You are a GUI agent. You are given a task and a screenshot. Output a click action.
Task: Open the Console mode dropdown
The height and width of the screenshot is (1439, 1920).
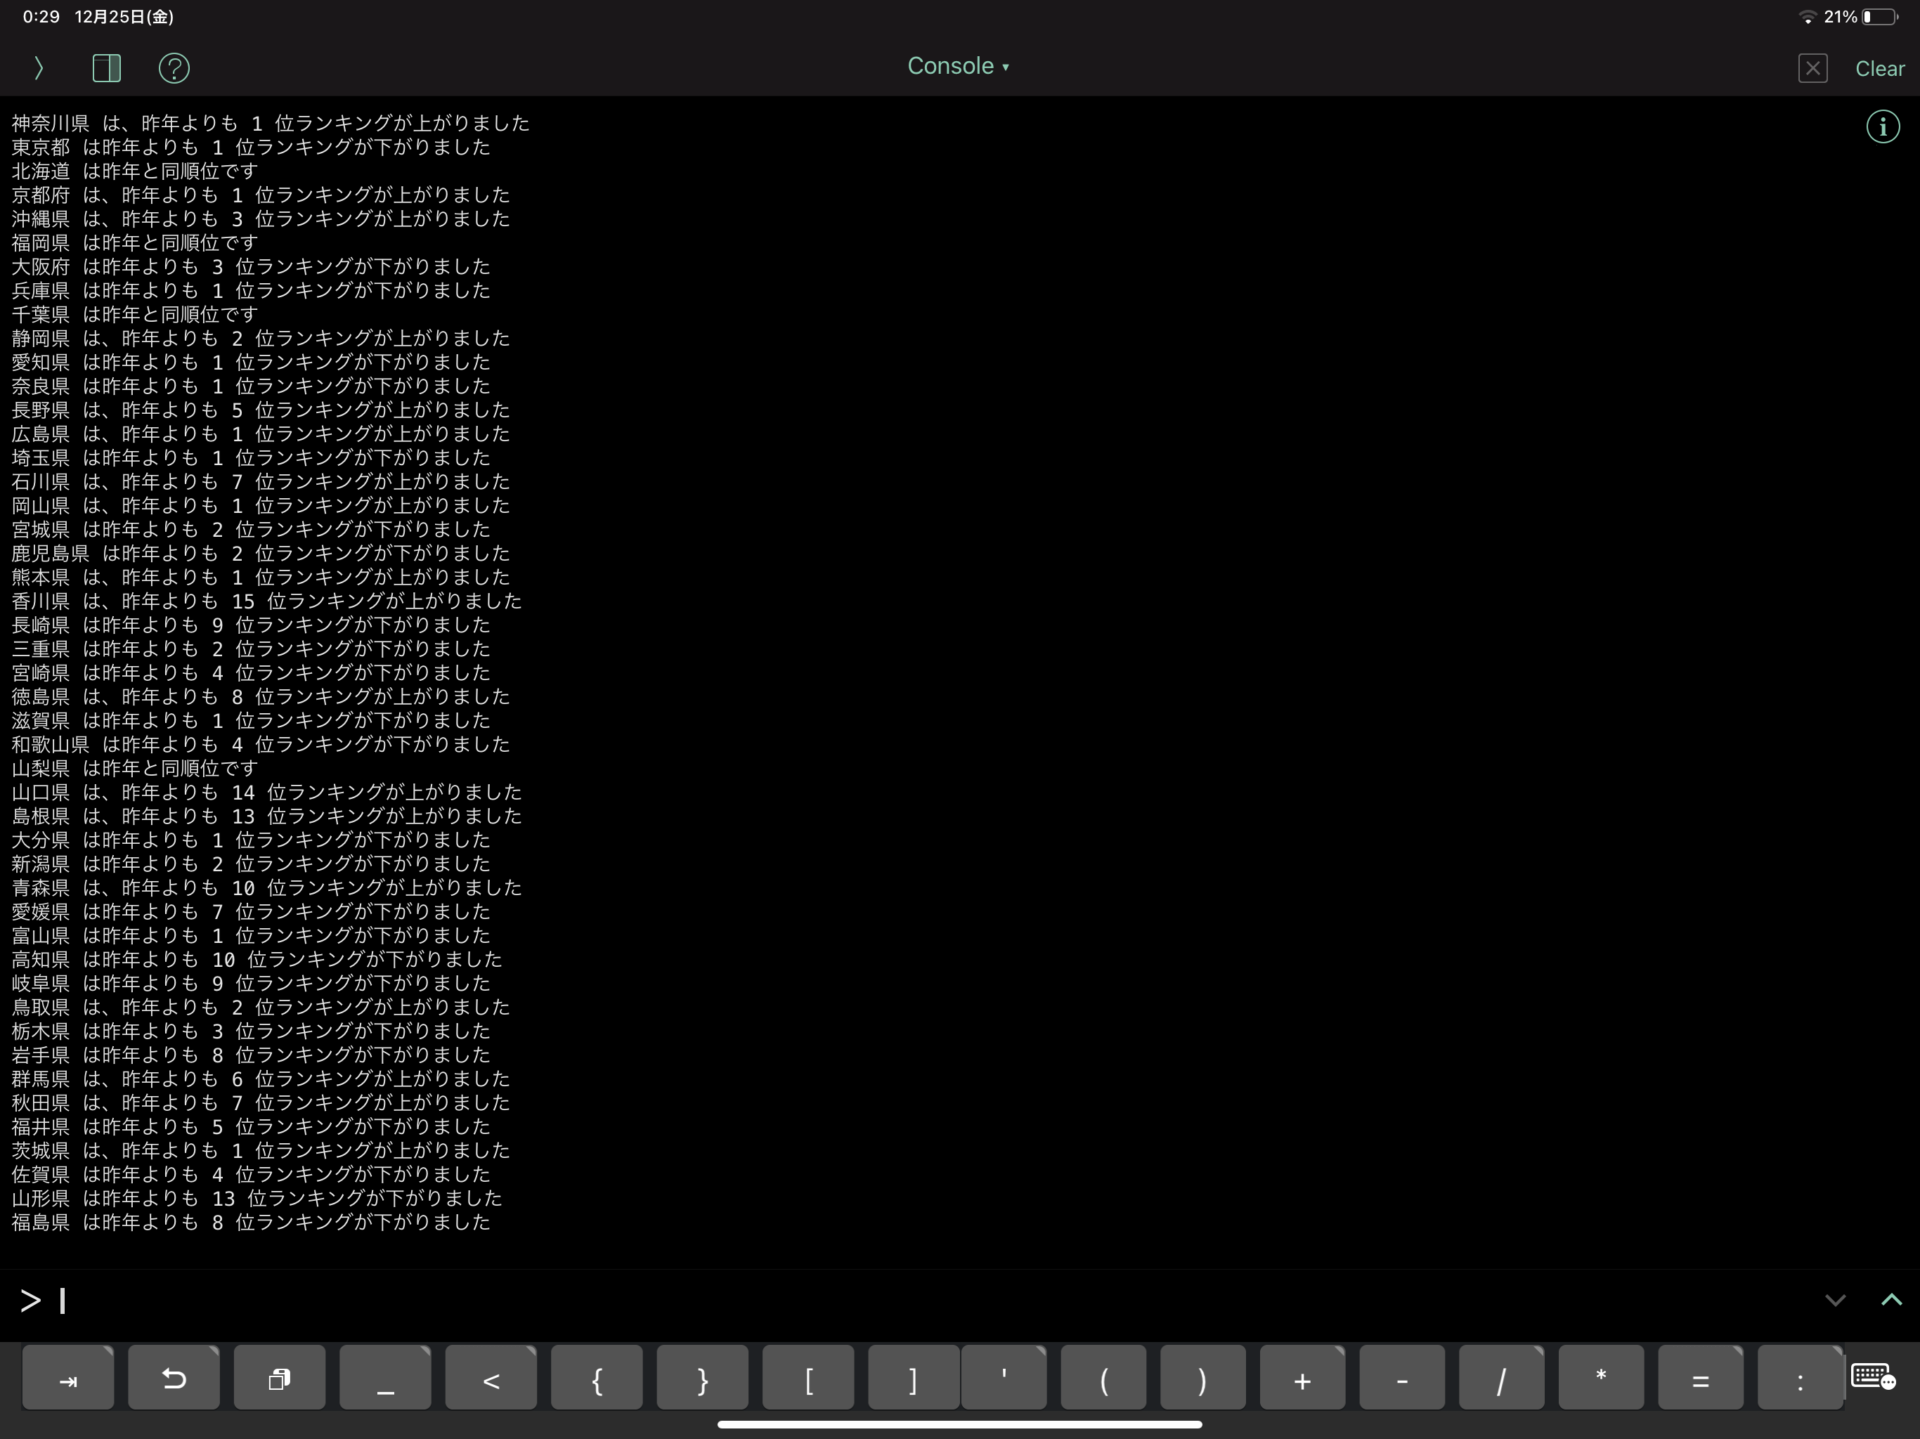click(x=957, y=65)
